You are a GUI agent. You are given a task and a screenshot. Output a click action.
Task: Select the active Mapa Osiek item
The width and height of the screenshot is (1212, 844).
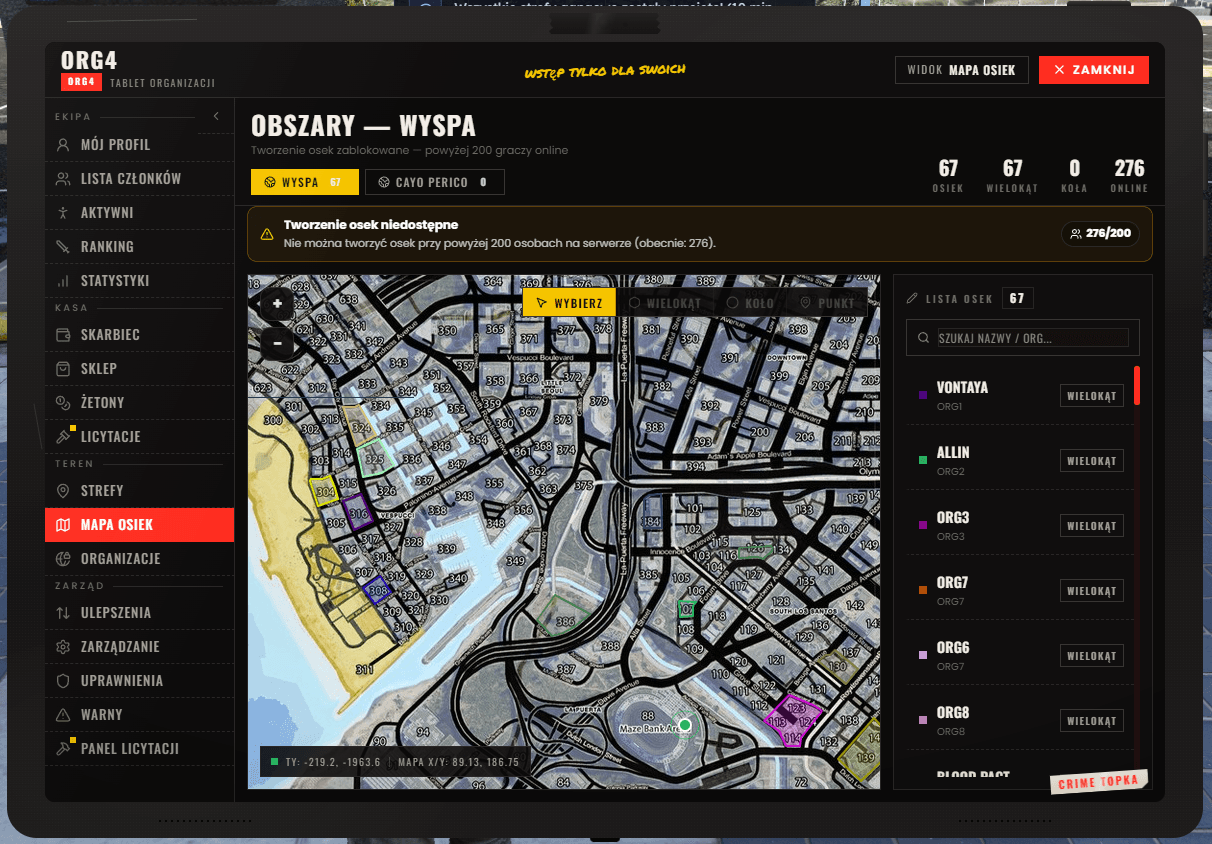139,525
